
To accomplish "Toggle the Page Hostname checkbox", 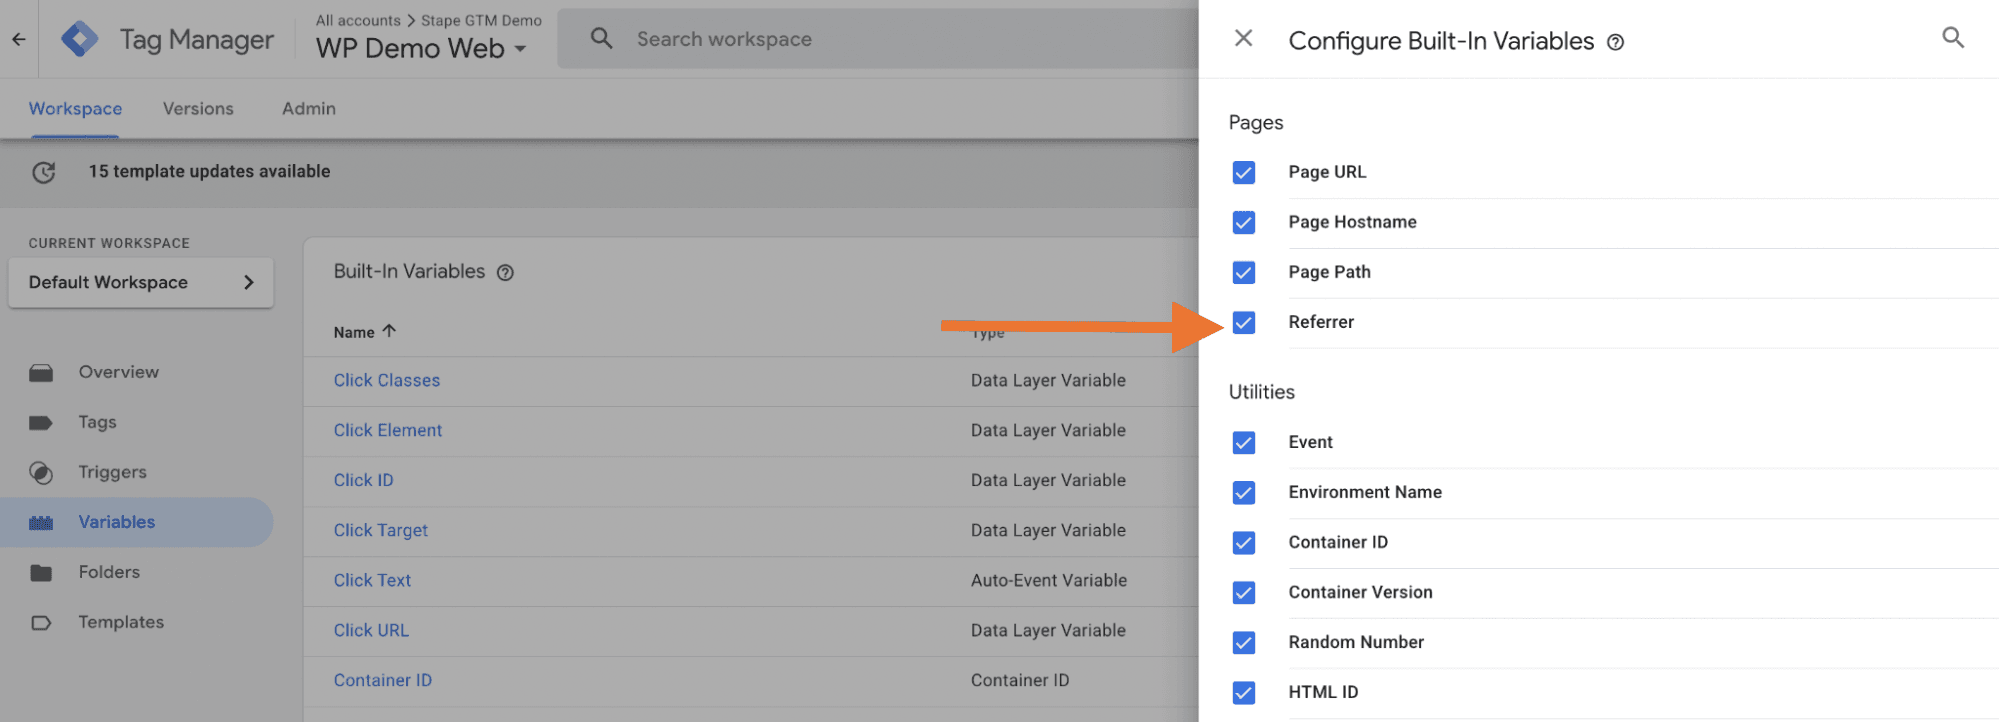I will point(1243,222).
